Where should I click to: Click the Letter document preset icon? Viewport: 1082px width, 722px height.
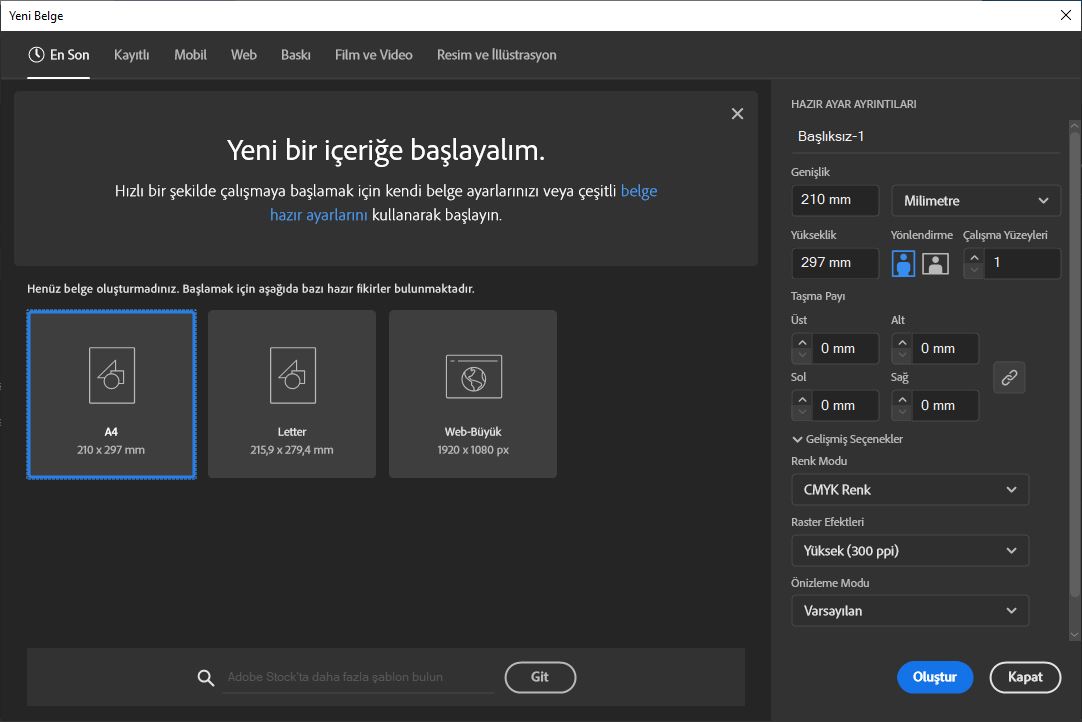(293, 375)
